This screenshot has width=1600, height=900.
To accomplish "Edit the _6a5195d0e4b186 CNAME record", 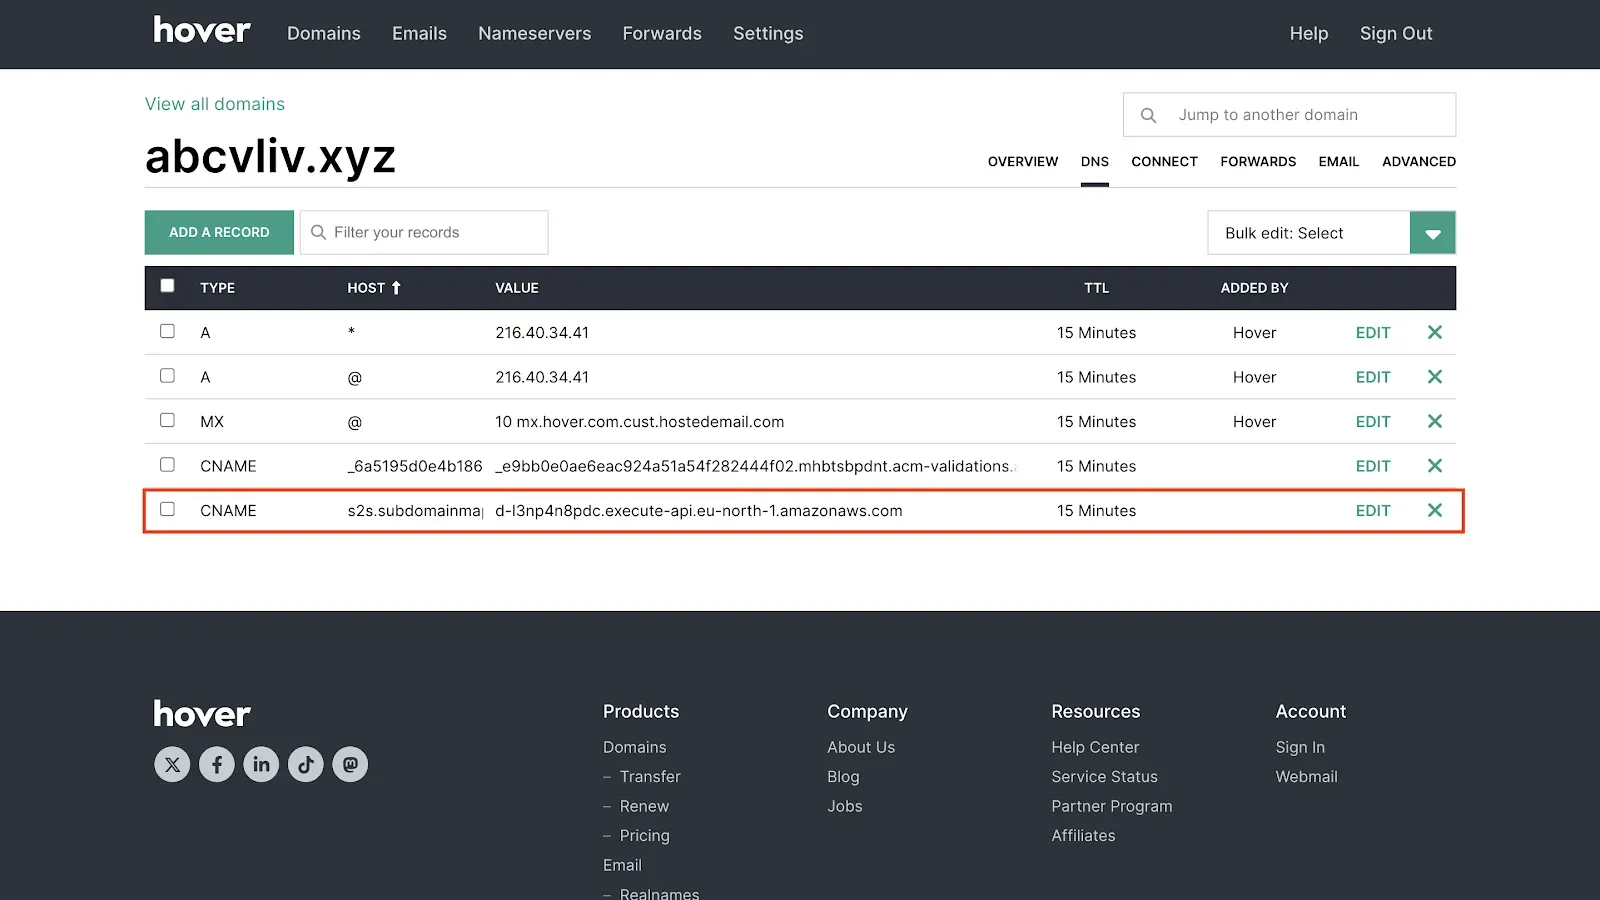I will coord(1373,466).
